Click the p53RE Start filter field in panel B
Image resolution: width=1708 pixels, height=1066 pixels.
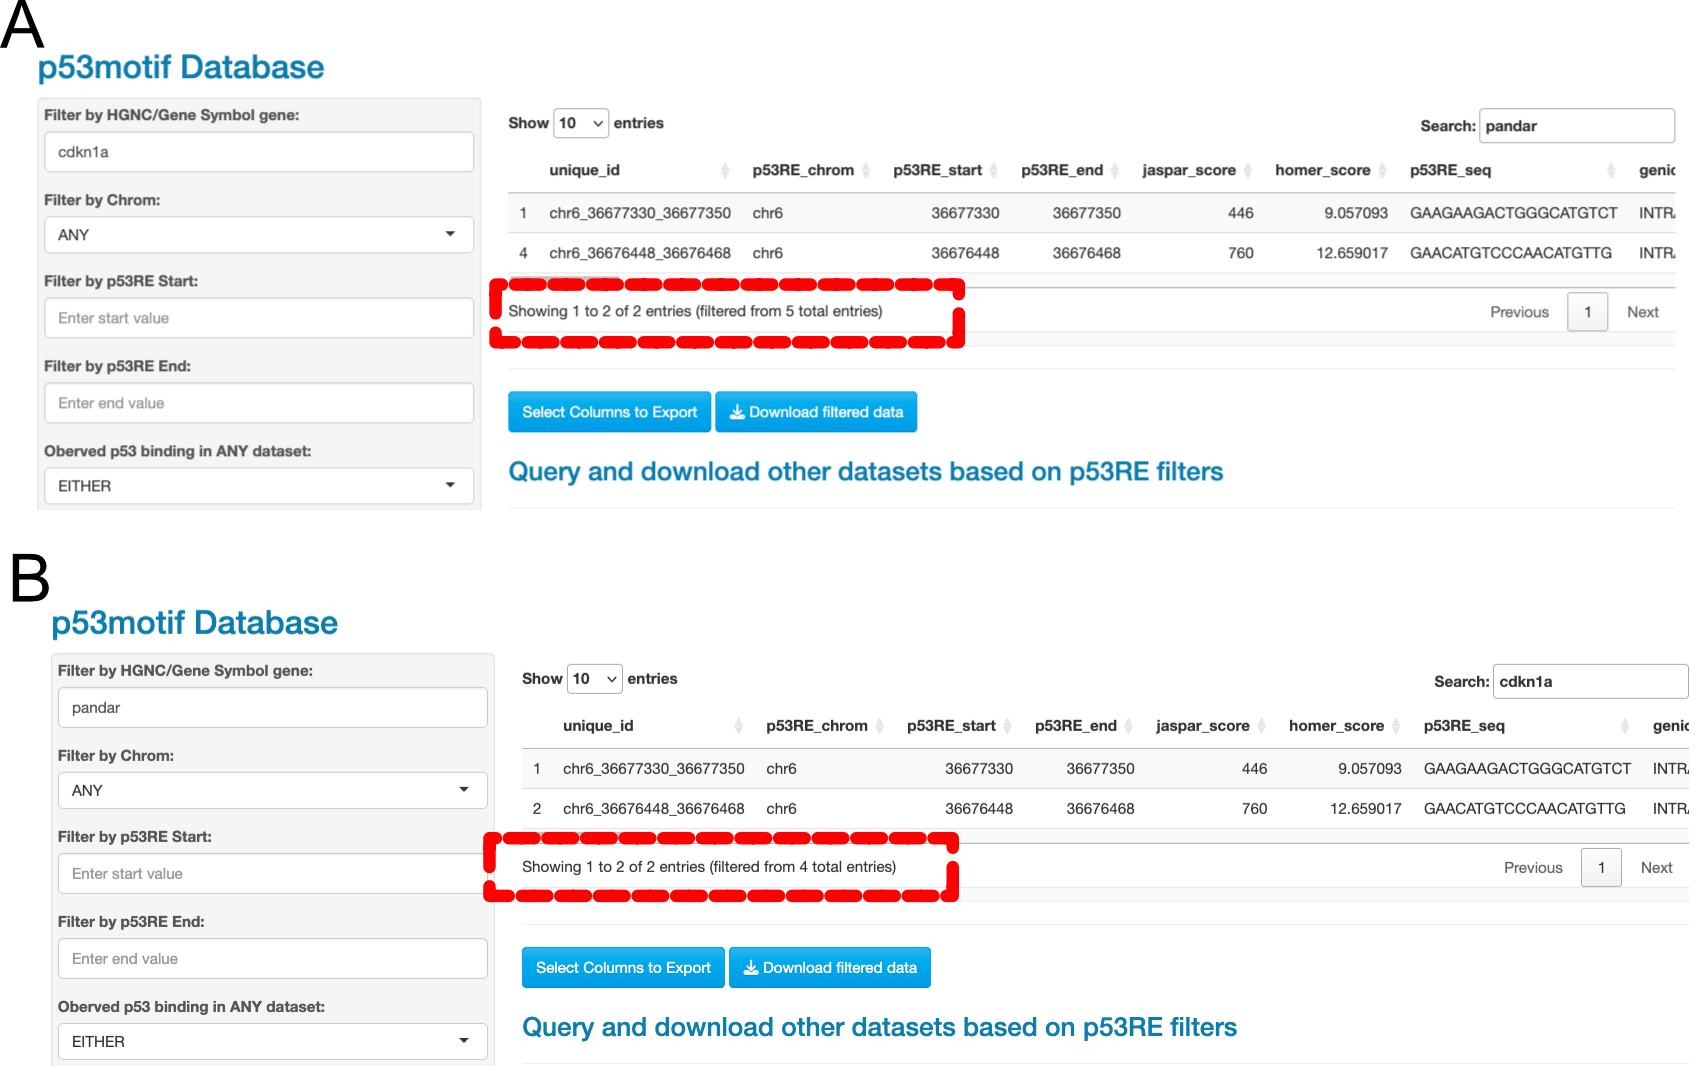coord(273,874)
